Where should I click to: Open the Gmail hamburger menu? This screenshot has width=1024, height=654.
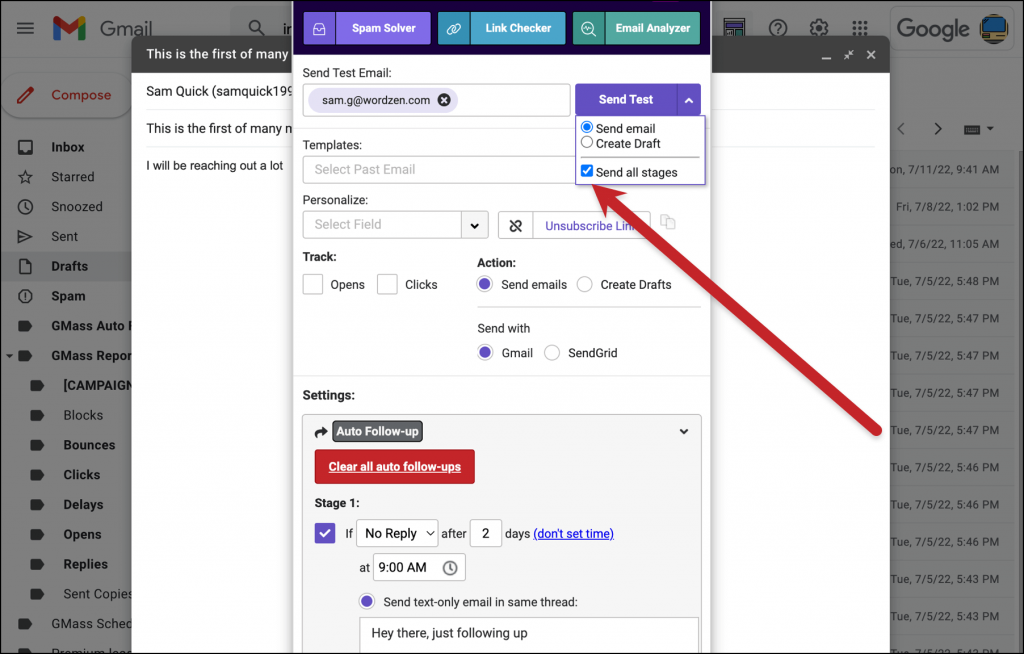[x=24, y=28]
